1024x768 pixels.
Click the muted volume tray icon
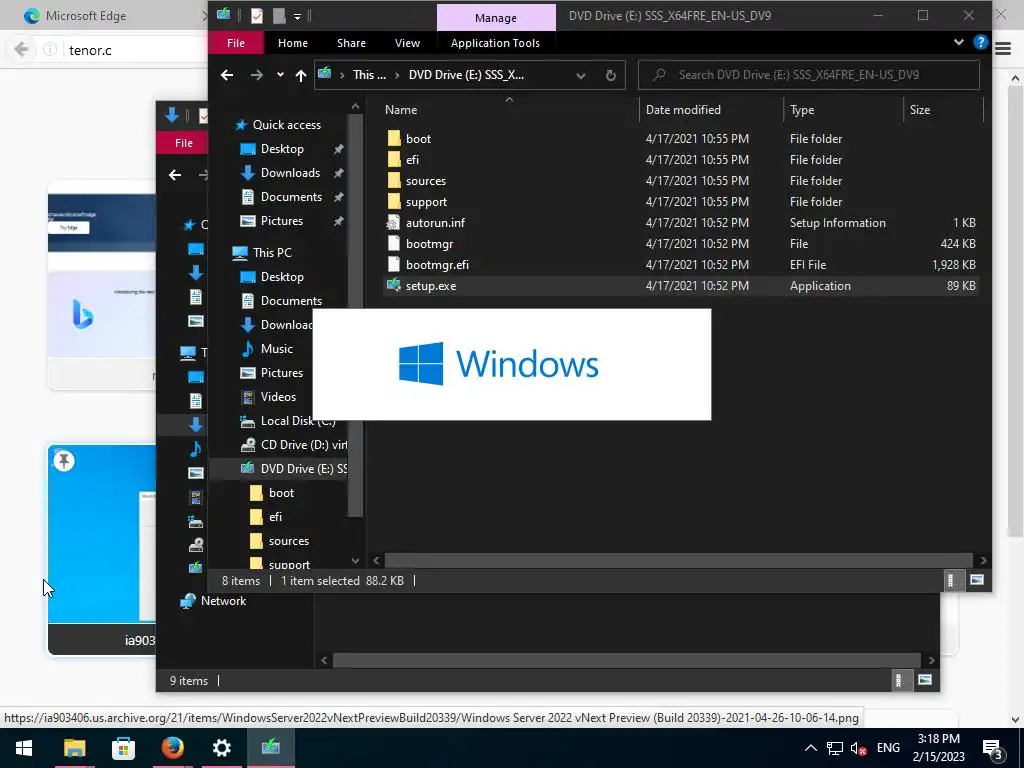pos(859,748)
